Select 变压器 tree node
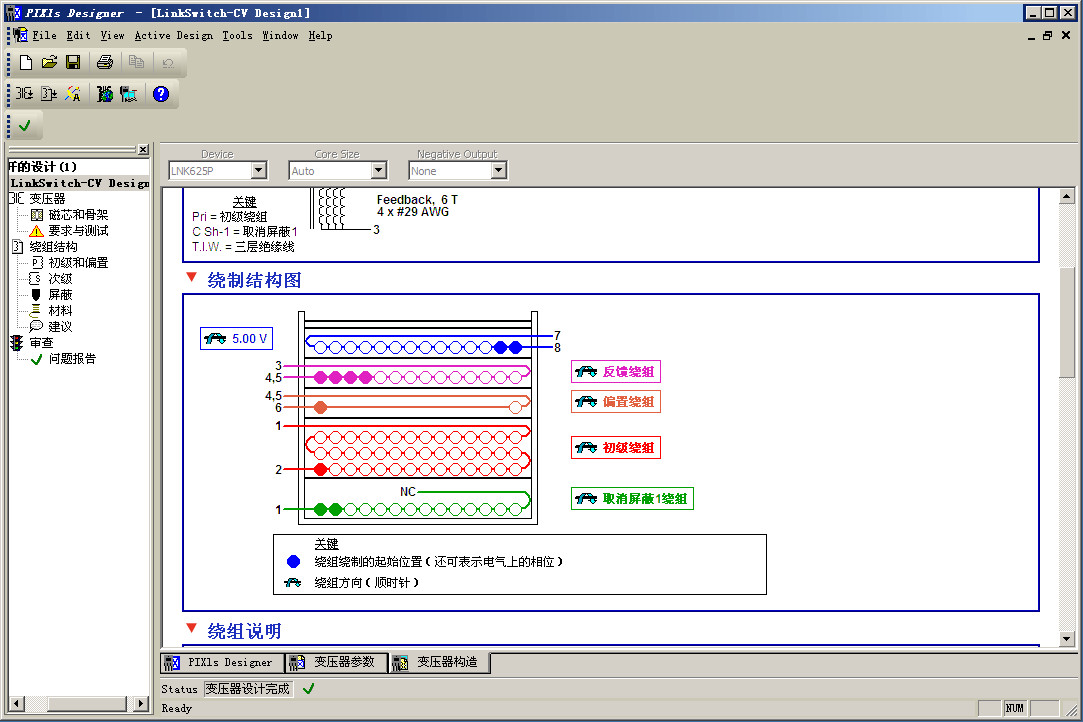Viewport: 1083px width, 722px height. [47, 199]
